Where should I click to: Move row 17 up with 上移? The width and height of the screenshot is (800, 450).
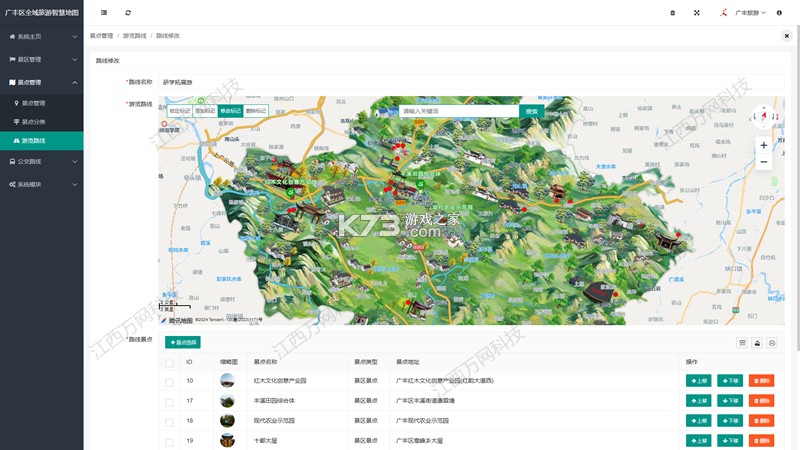pyautogui.click(x=698, y=401)
